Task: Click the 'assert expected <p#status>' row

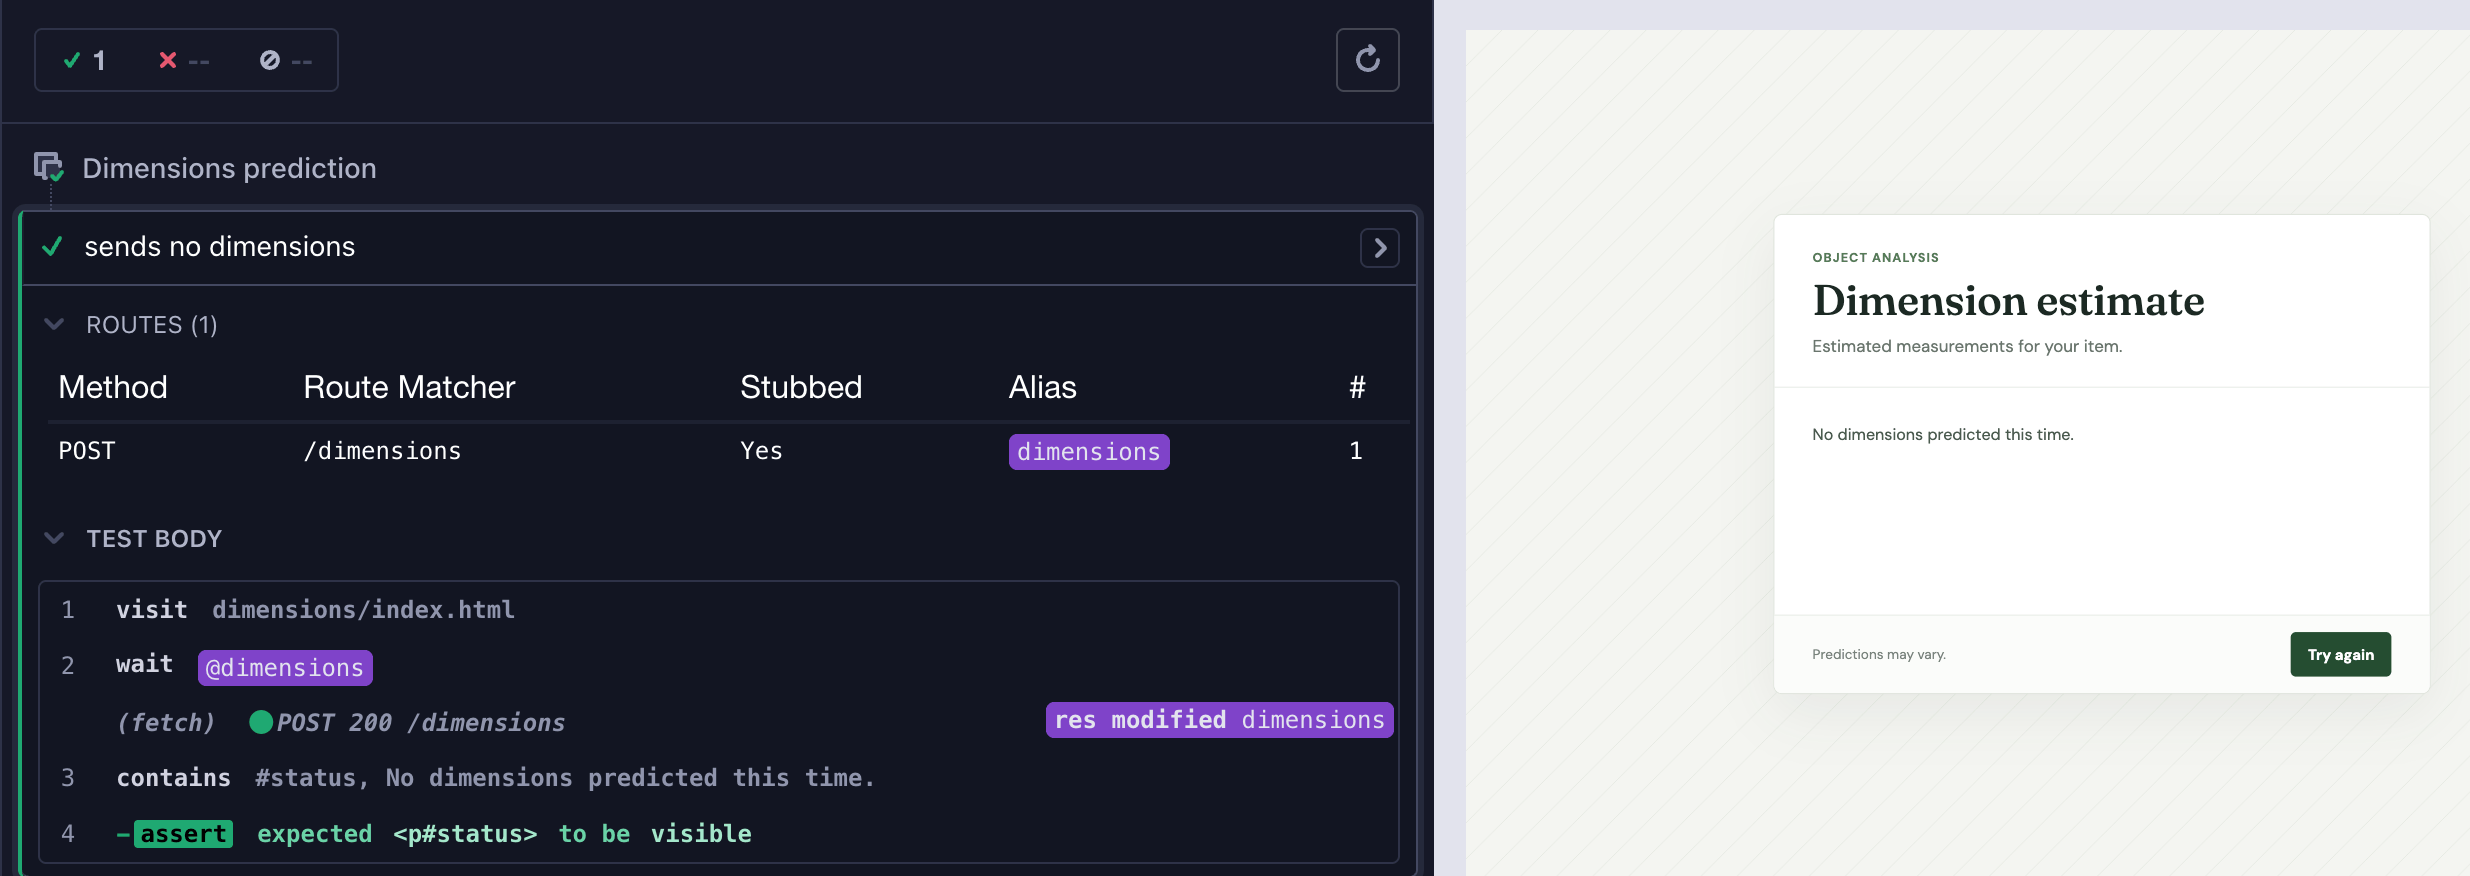Action: (x=718, y=834)
